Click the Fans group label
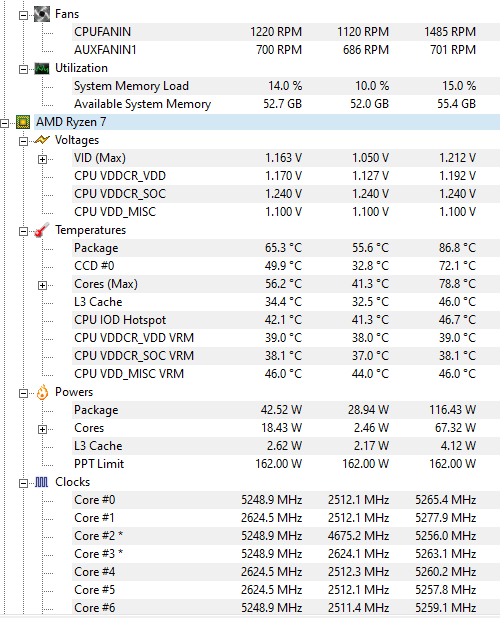Viewport: 500px width, 618px height. [67, 14]
